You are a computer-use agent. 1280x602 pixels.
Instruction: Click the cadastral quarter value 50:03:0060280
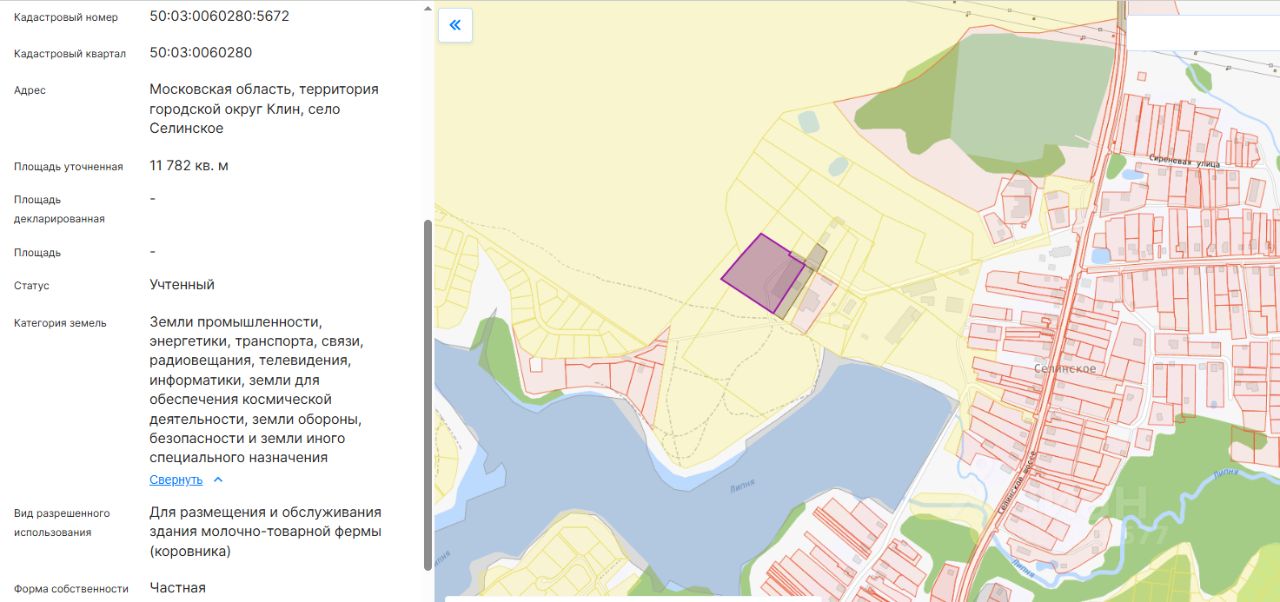(x=200, y=52)
